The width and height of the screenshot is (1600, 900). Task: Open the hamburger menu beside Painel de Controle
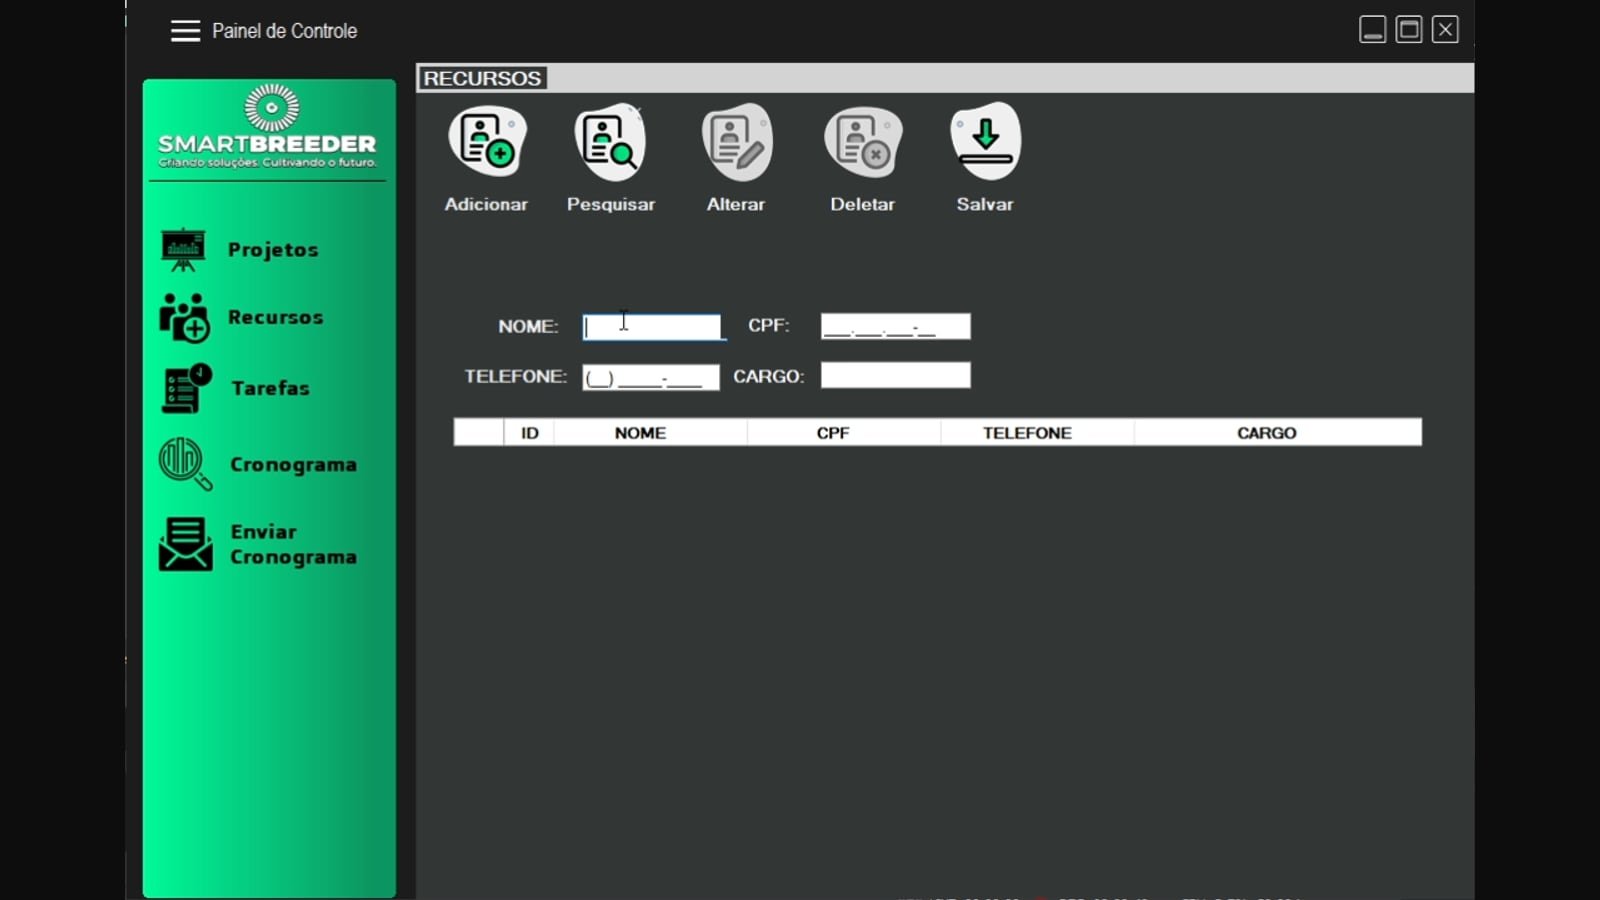[x=185, y=31]
